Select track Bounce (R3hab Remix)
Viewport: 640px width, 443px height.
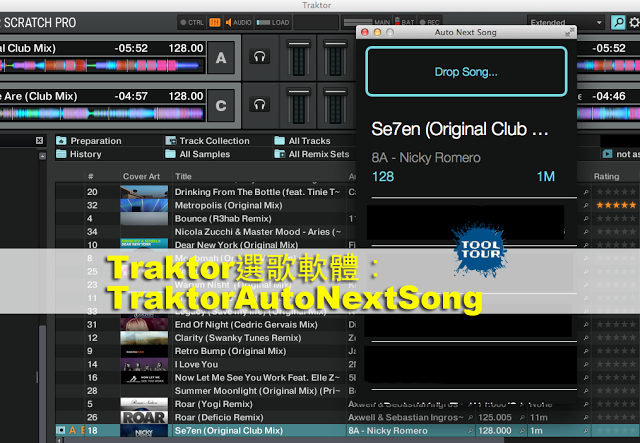tap(223, 218)
